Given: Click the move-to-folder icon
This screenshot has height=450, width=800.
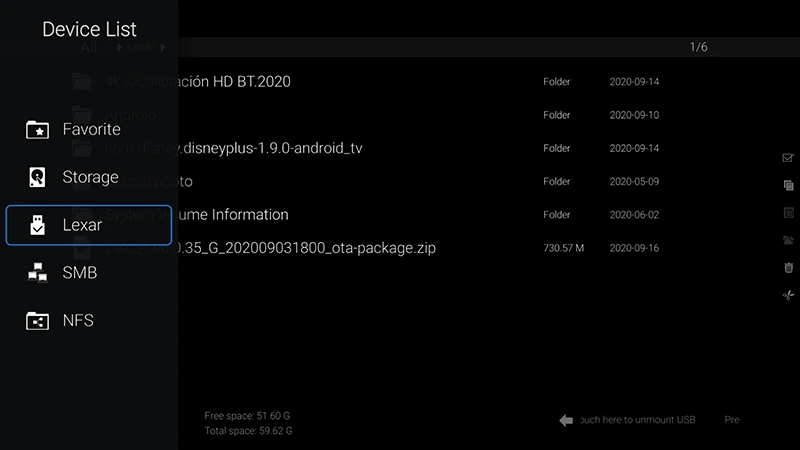Looking at the screenshot, I should (788, 240).
